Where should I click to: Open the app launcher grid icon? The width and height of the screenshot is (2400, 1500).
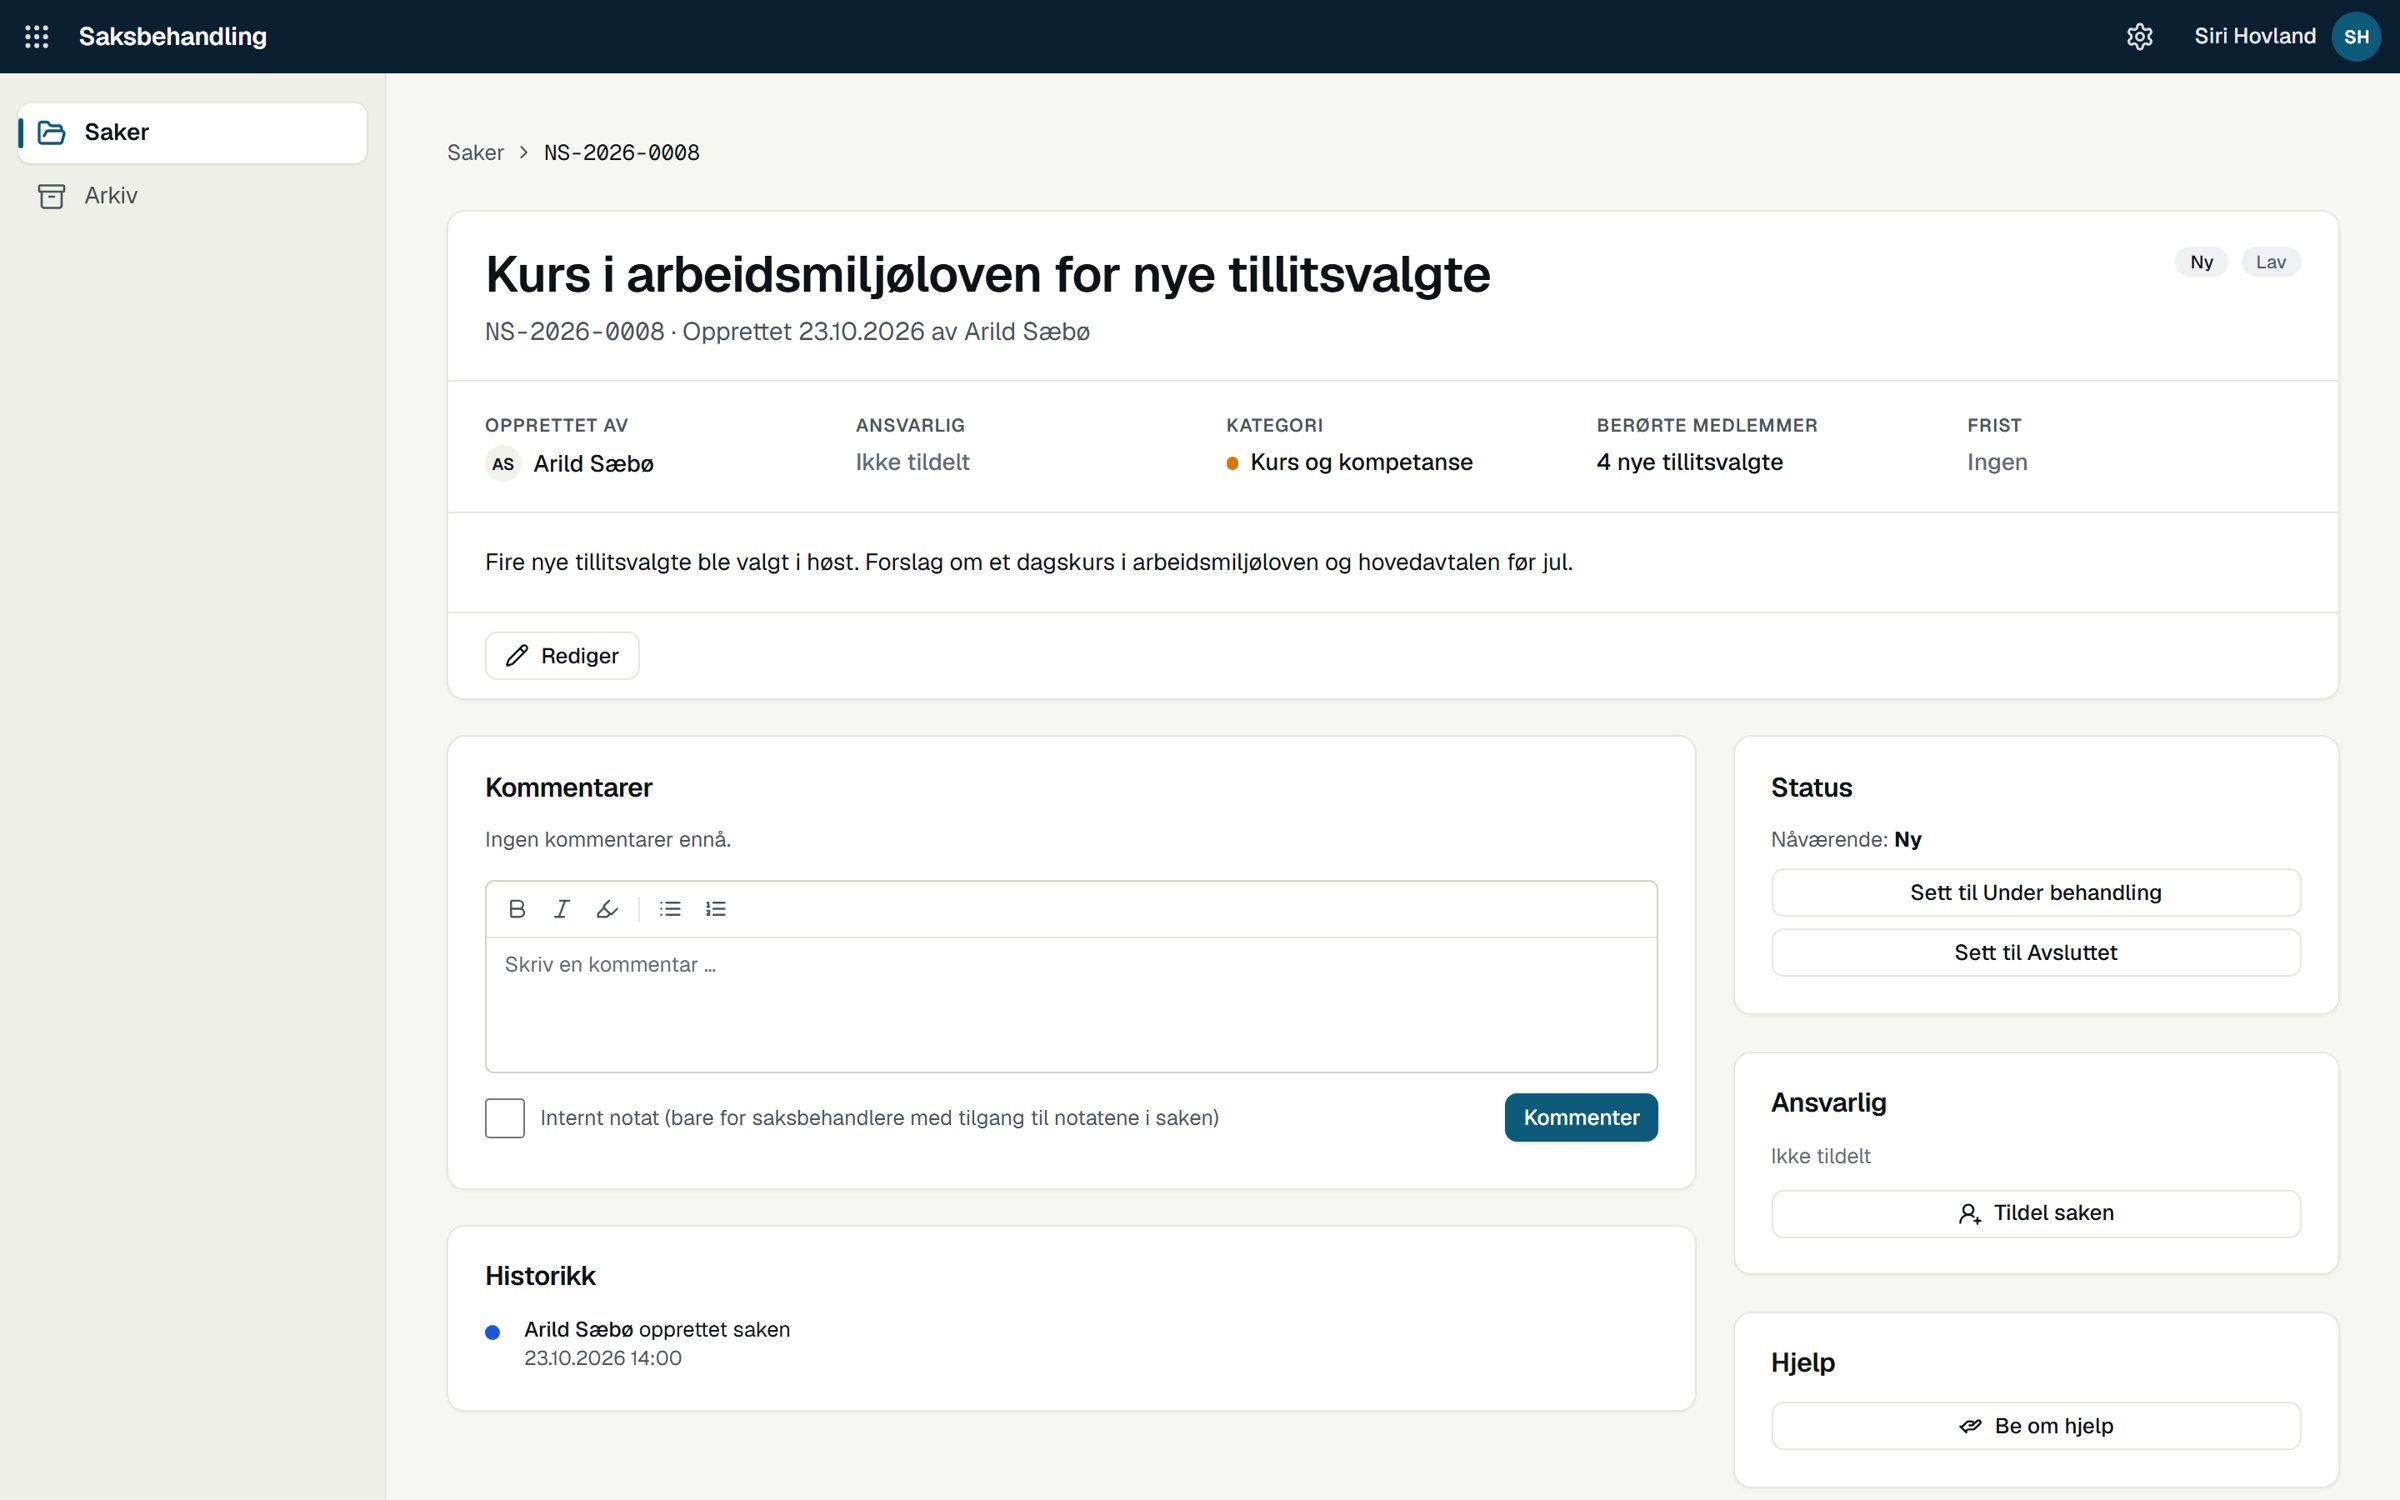[x=37, y=37]
